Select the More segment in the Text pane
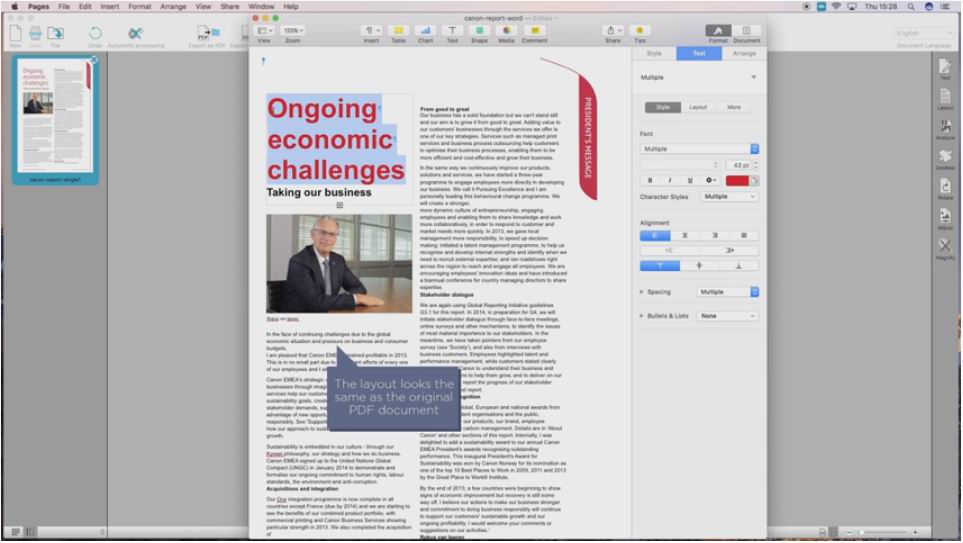Screen dimensions: 963x543 [734, 107]
